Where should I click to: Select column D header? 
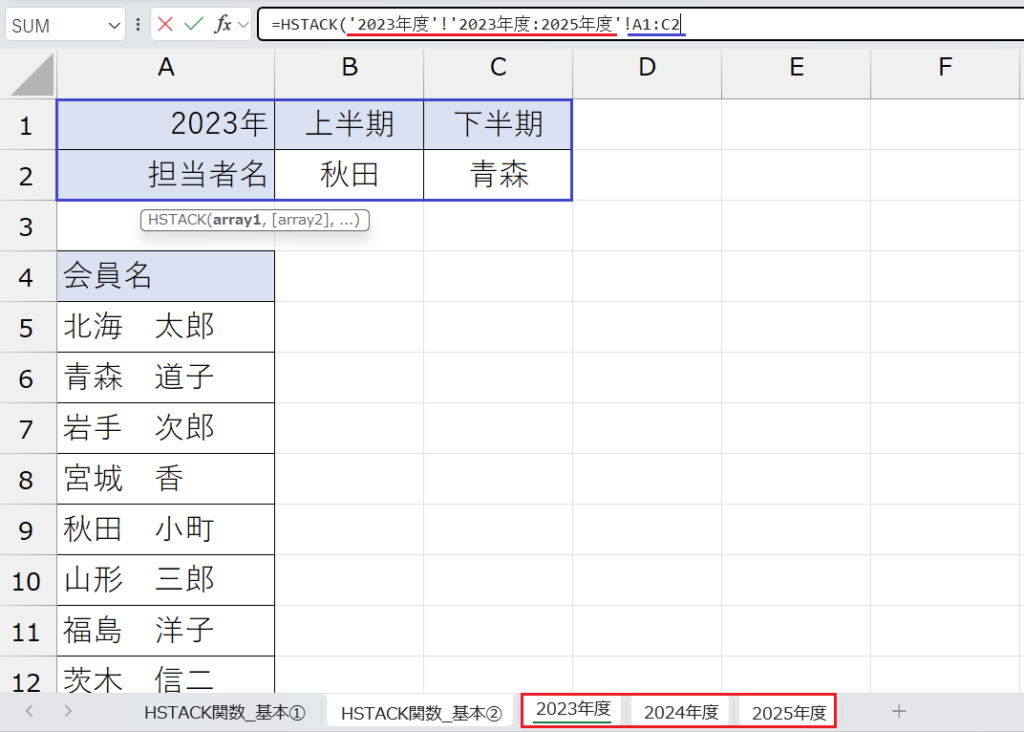(x=647, y=67)
